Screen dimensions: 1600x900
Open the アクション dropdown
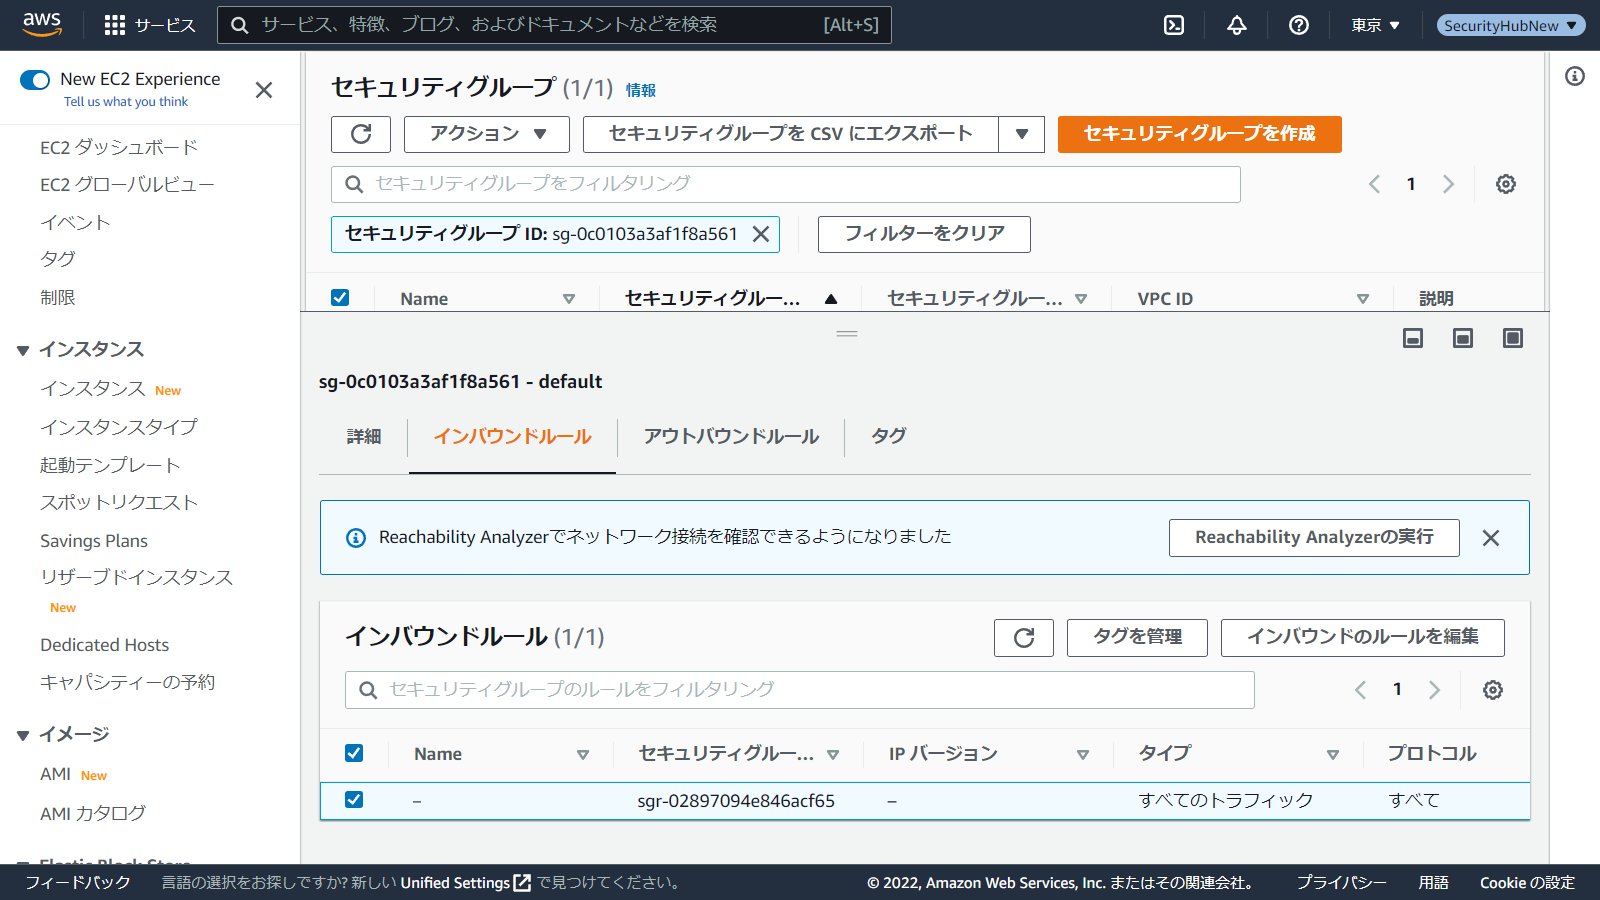click(487, 134)
